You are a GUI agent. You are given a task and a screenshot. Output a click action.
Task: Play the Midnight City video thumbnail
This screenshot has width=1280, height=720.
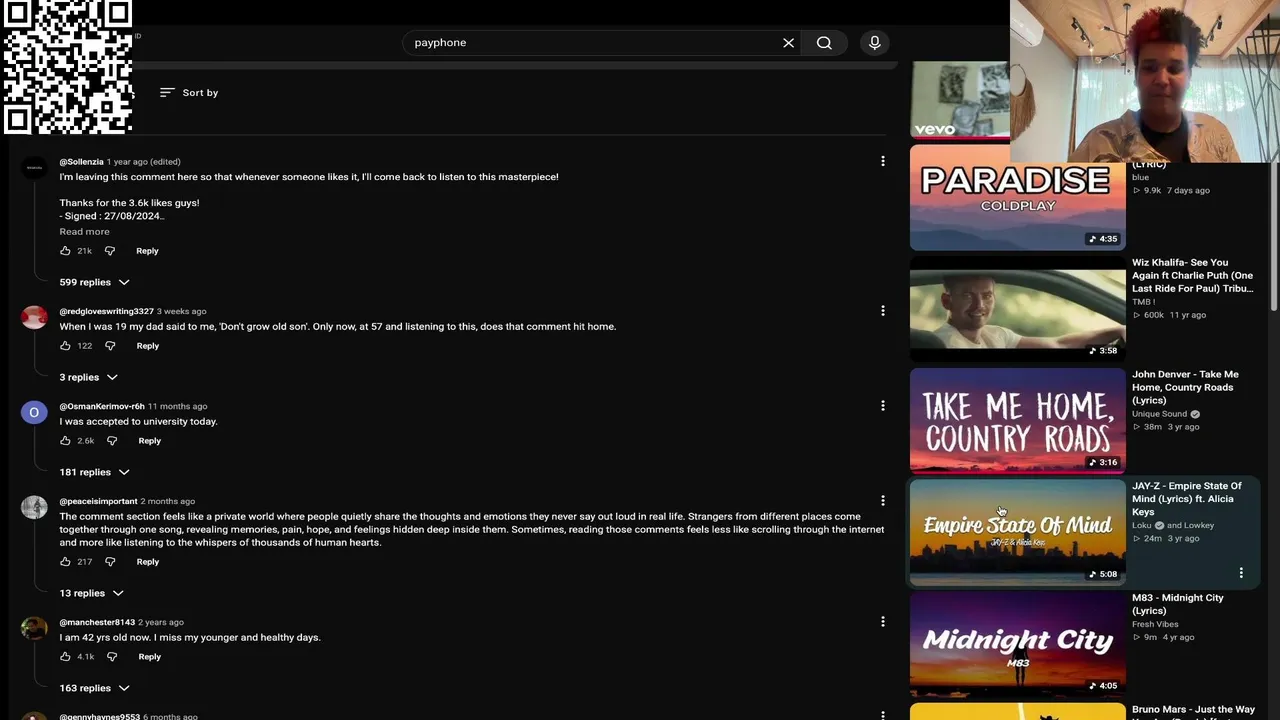click(1017, 646)
